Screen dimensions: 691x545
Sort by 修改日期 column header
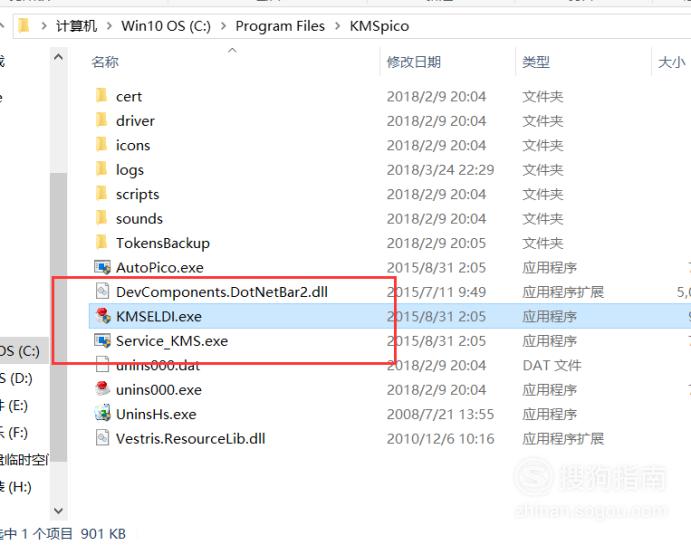413,62
